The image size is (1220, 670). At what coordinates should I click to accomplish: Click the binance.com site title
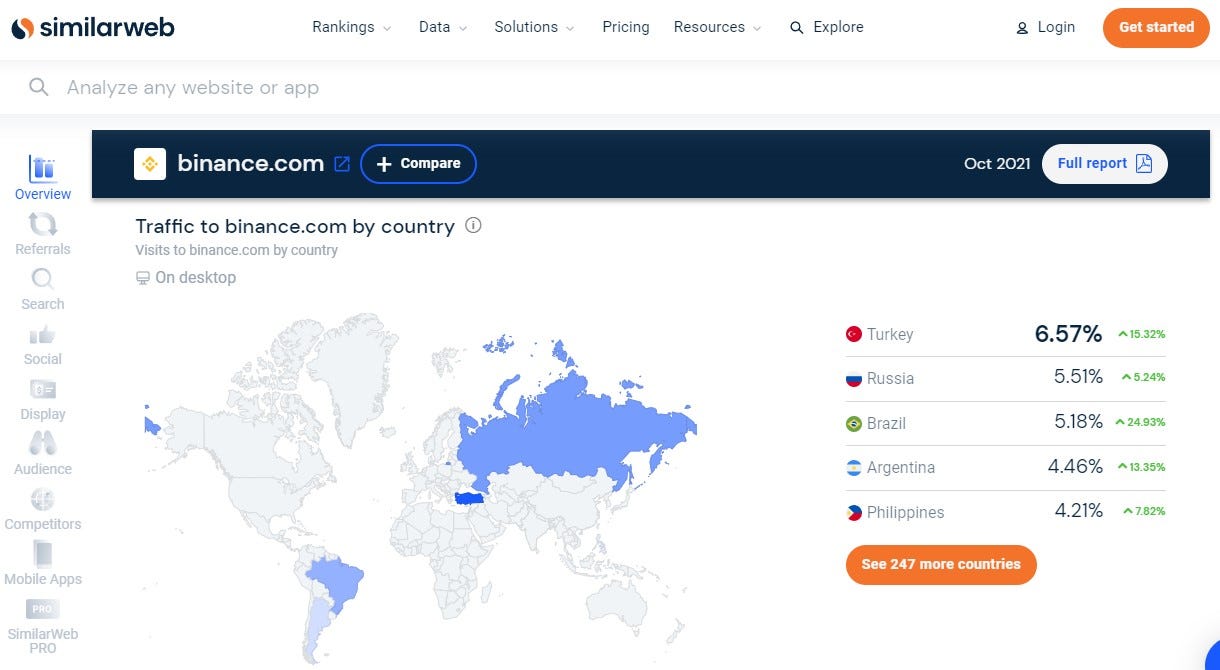(250, 164)
